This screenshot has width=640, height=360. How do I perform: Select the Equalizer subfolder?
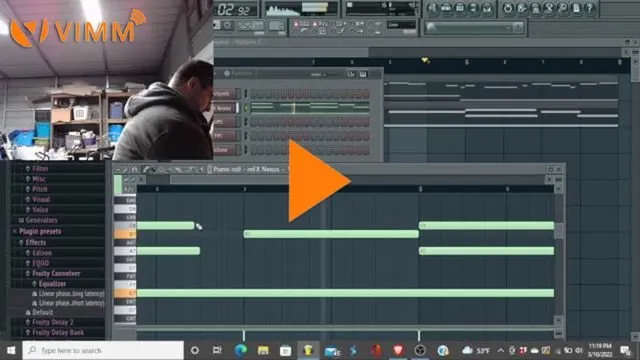(x=49, y=284)
